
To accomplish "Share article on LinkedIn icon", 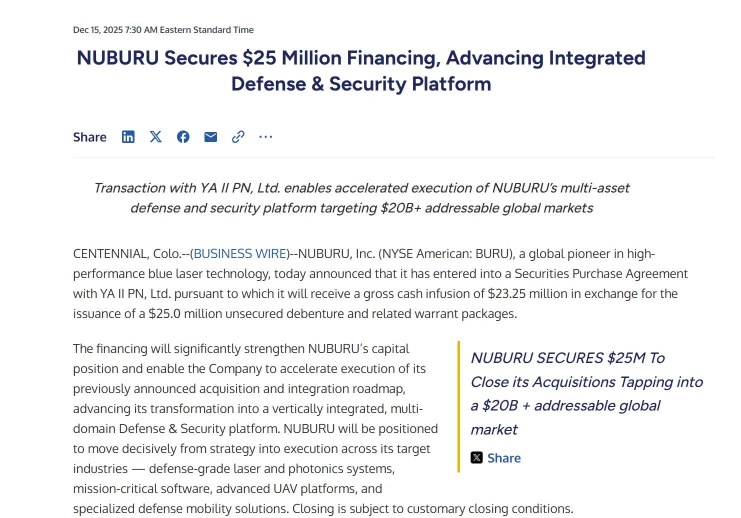I will pos(128,137).
